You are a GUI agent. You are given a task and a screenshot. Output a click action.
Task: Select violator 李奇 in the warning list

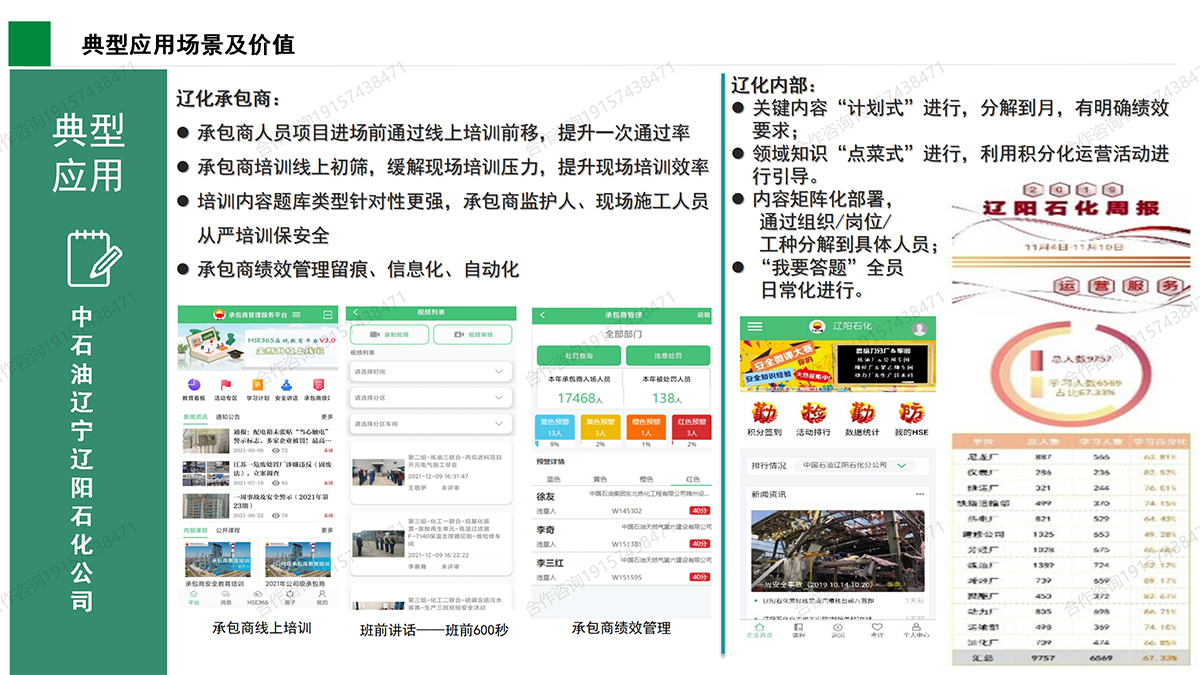coord(623,536)
